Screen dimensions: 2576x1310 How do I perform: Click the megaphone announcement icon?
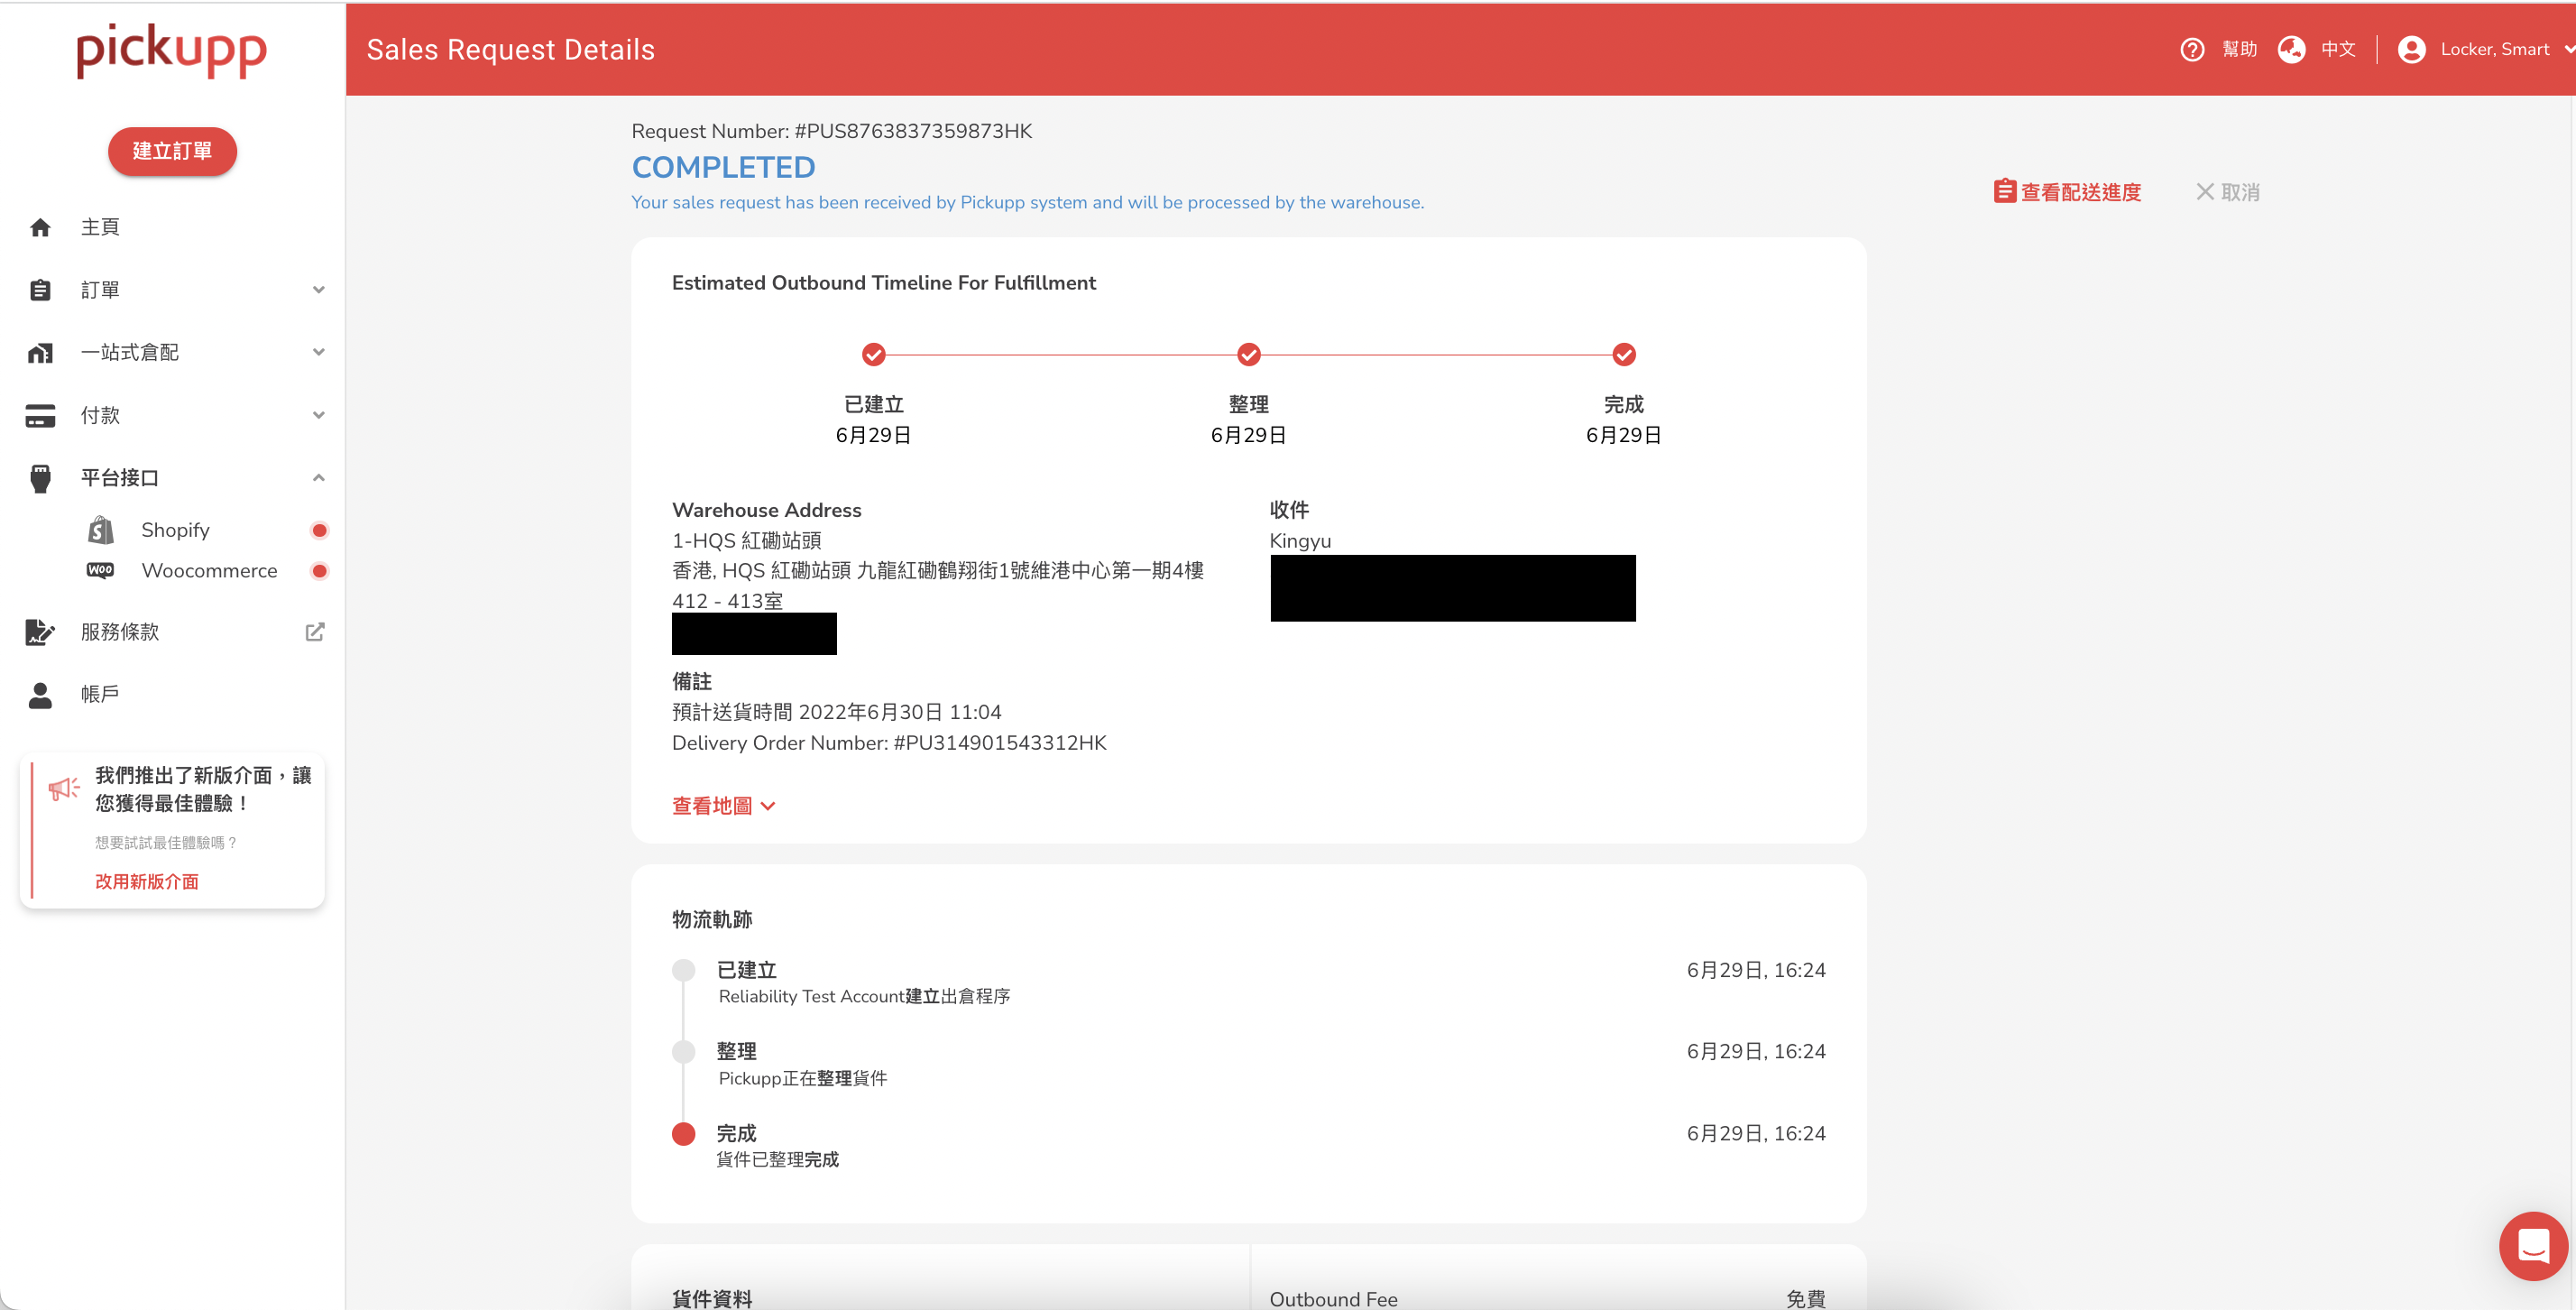64,788
